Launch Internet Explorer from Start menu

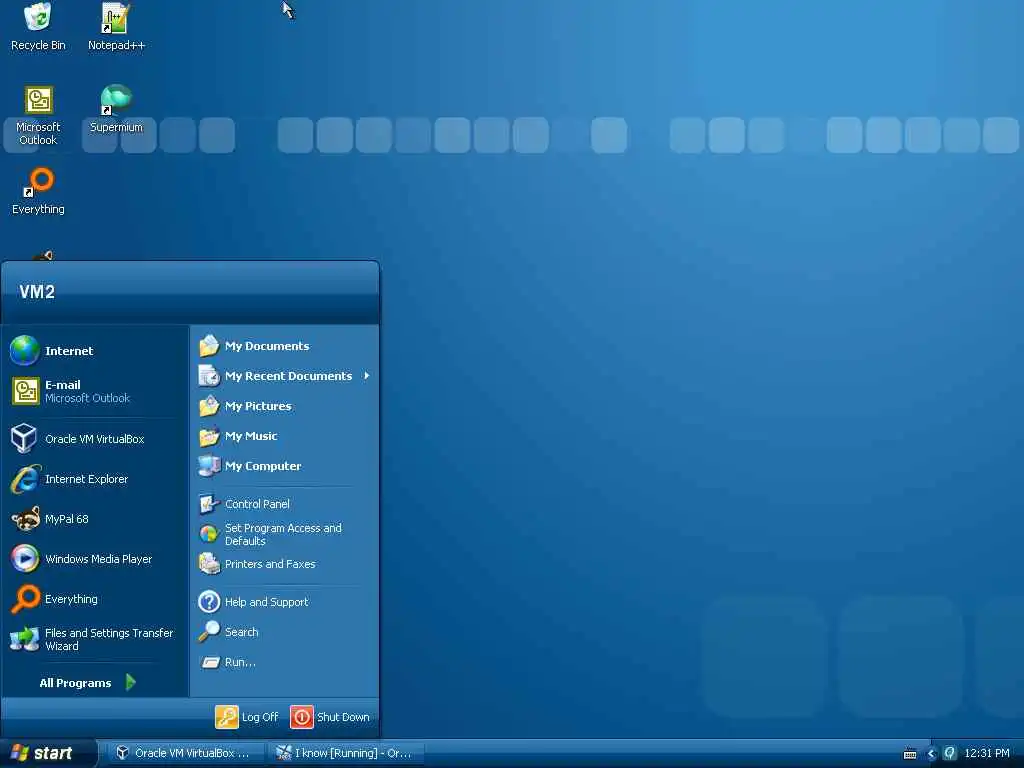point(95,479)
